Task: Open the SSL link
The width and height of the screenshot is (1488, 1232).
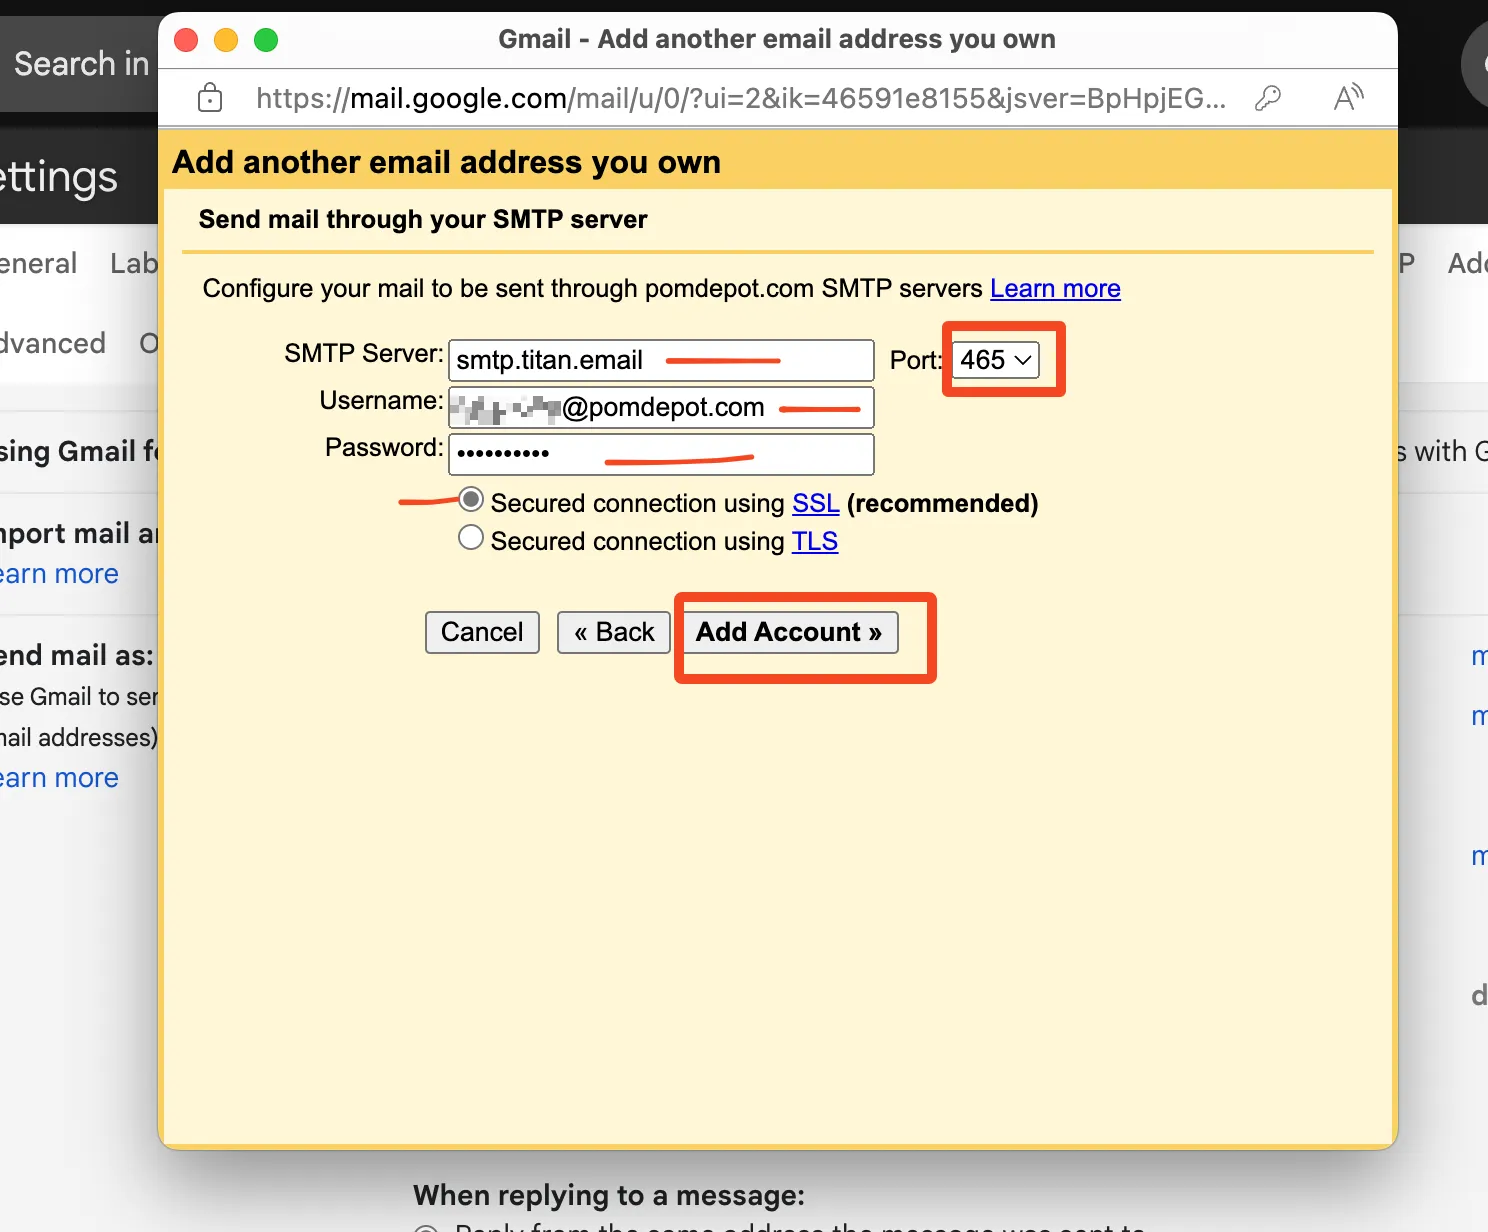Action: point(816,503)
